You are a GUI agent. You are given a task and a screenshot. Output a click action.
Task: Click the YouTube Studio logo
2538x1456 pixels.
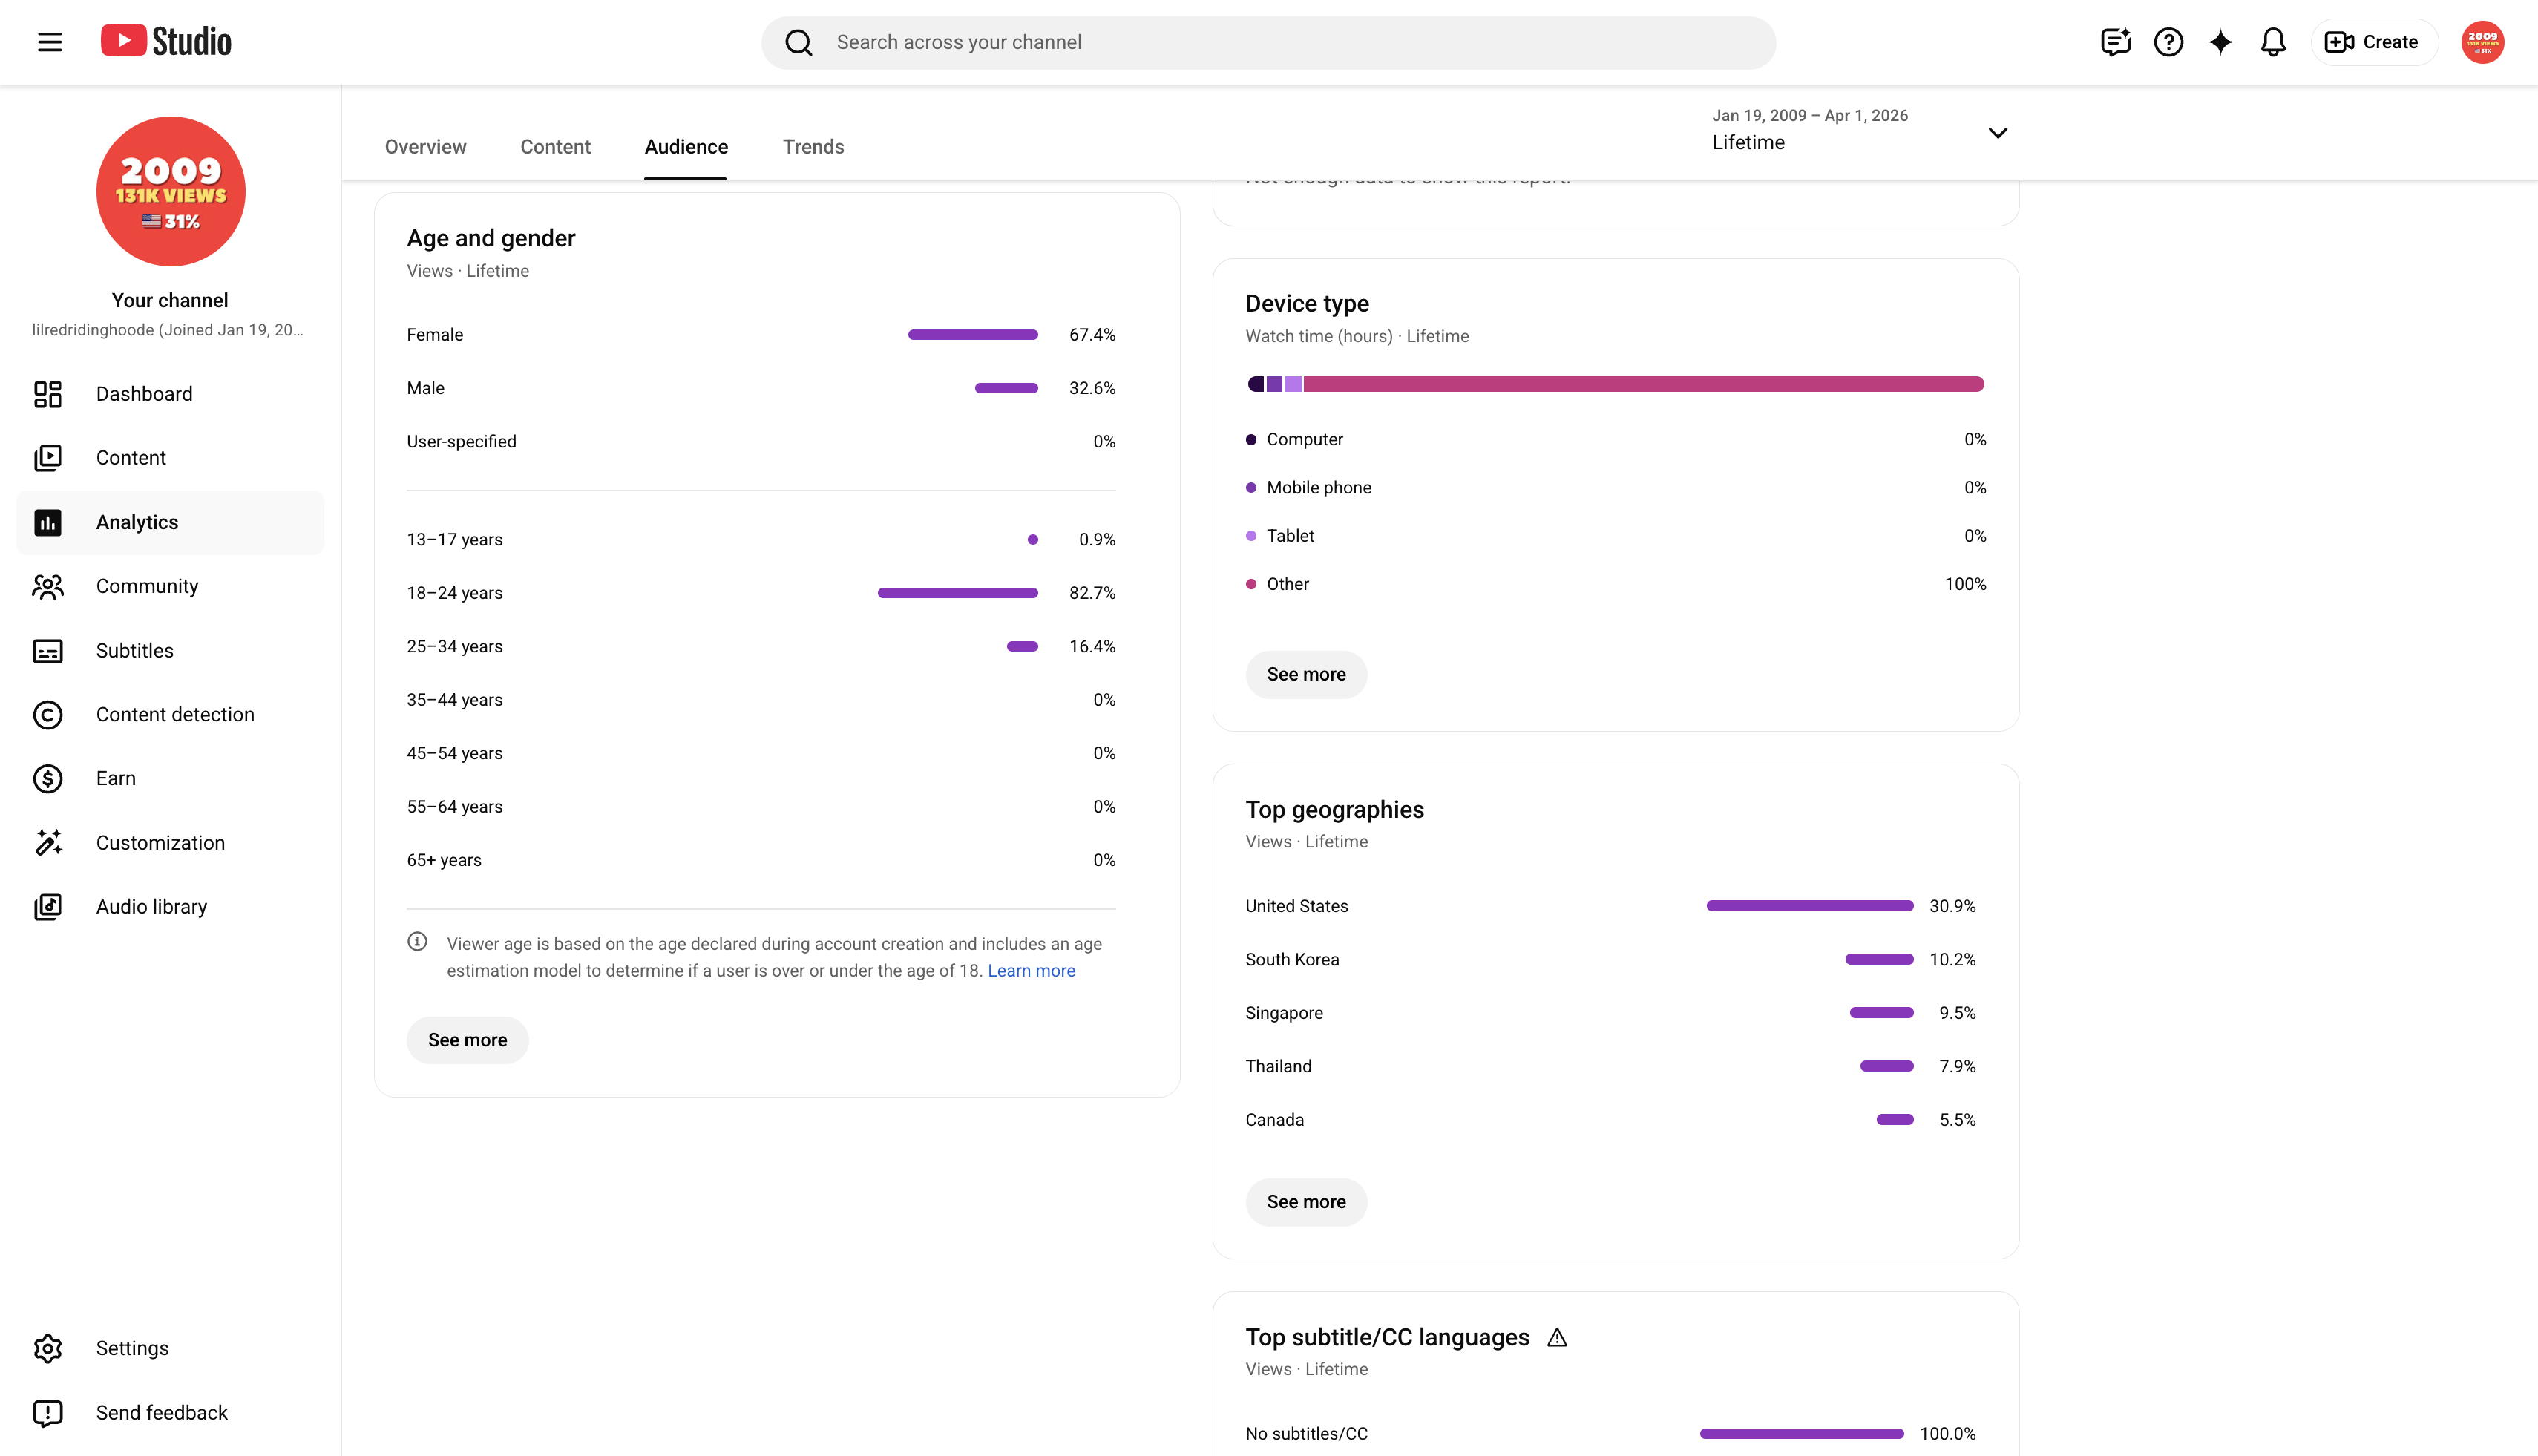click(x=166, y=41)
